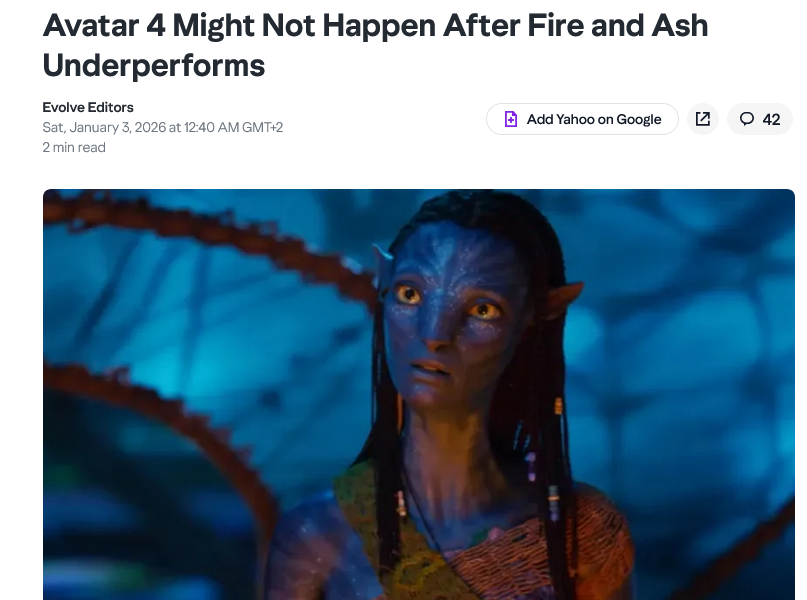Click the Add Yahoo on Google button
Screen dimensions: 807x600
coord(582,119)
